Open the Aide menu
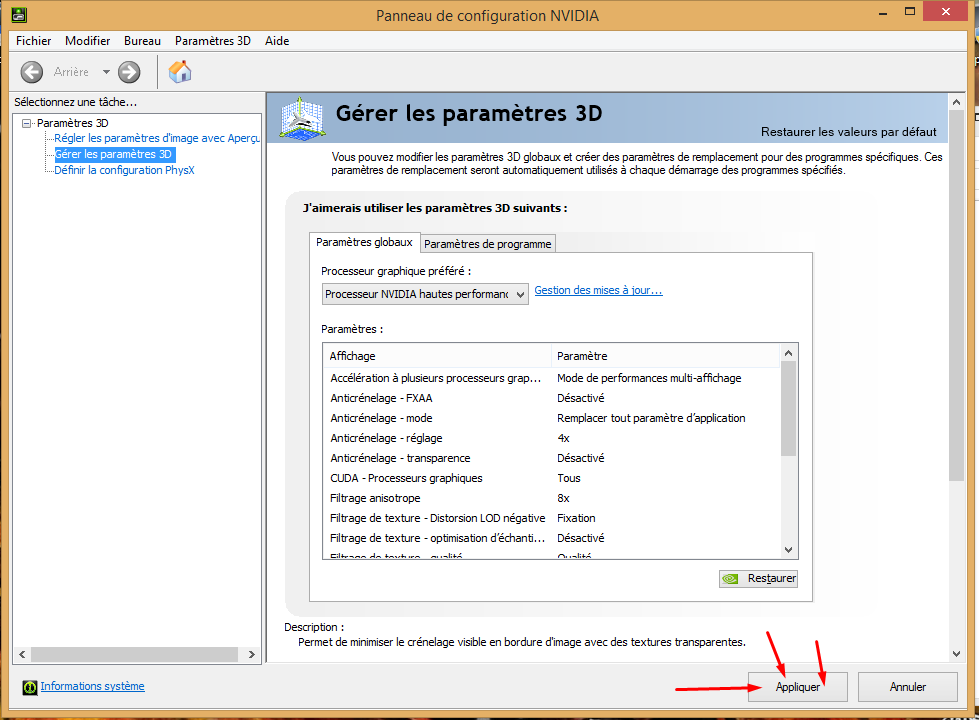The image size is (979, 720). (277, 41)
